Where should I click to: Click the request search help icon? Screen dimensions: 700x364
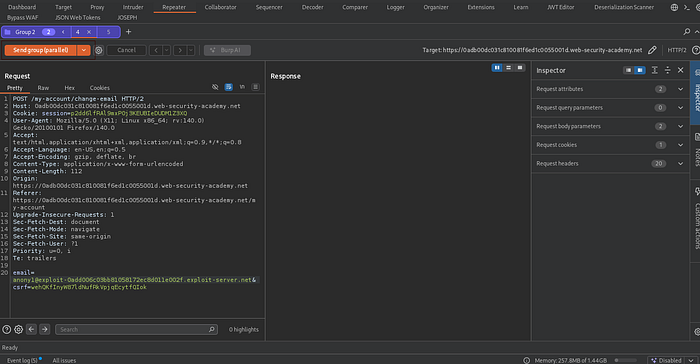[x=7, y=329]
